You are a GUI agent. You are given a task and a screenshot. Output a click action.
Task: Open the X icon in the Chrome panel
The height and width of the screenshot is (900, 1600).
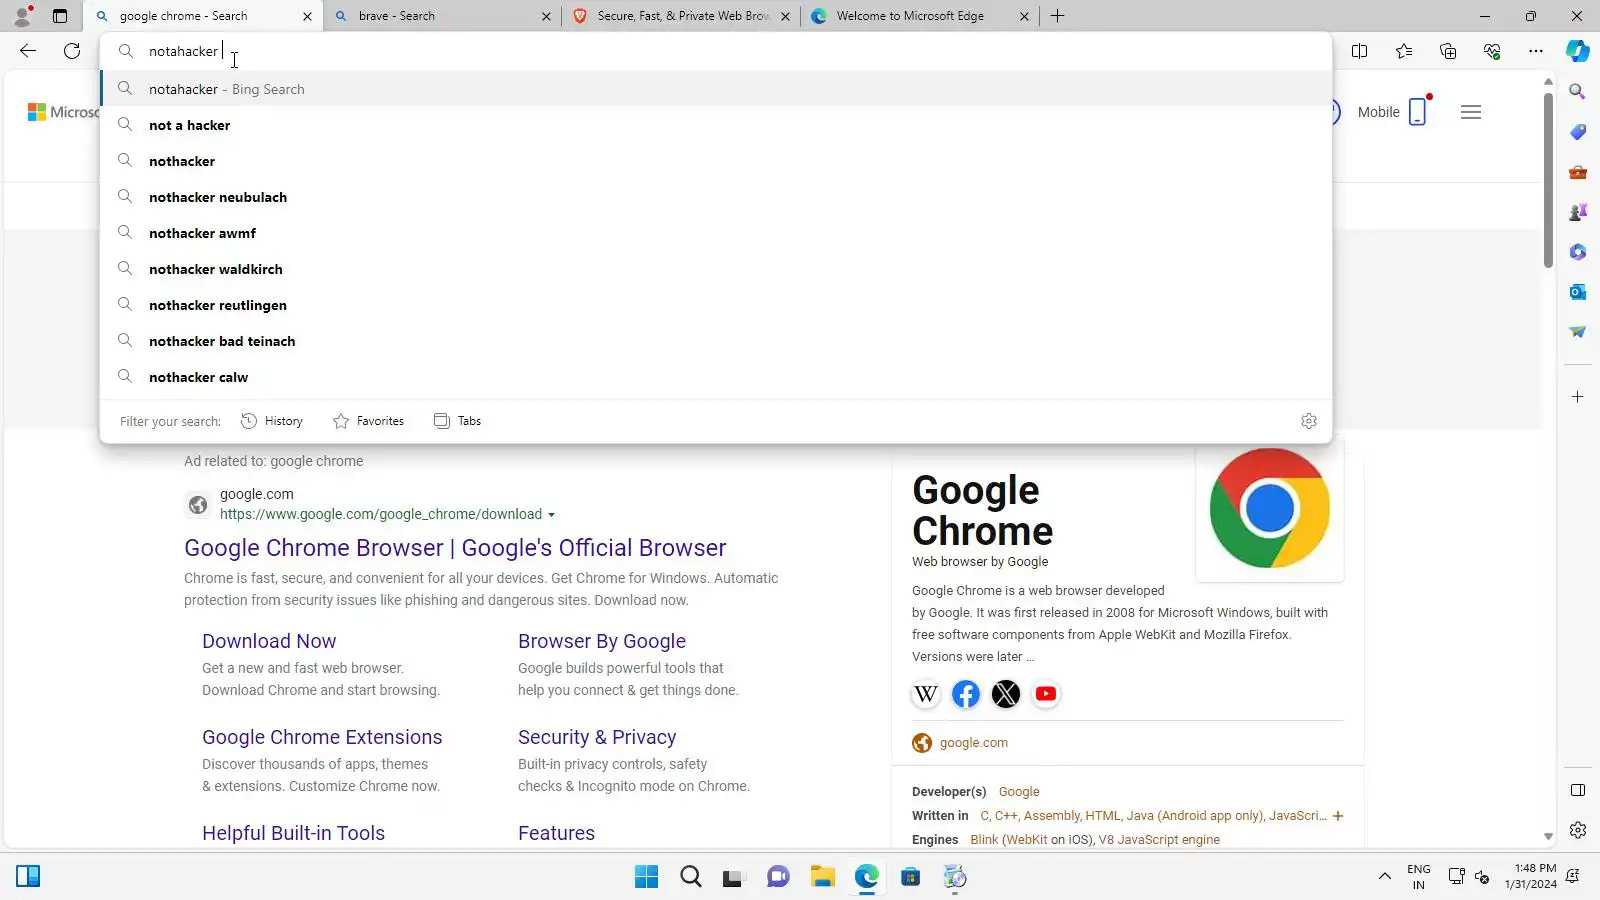pyautogui.click(x=1006, y=694)
